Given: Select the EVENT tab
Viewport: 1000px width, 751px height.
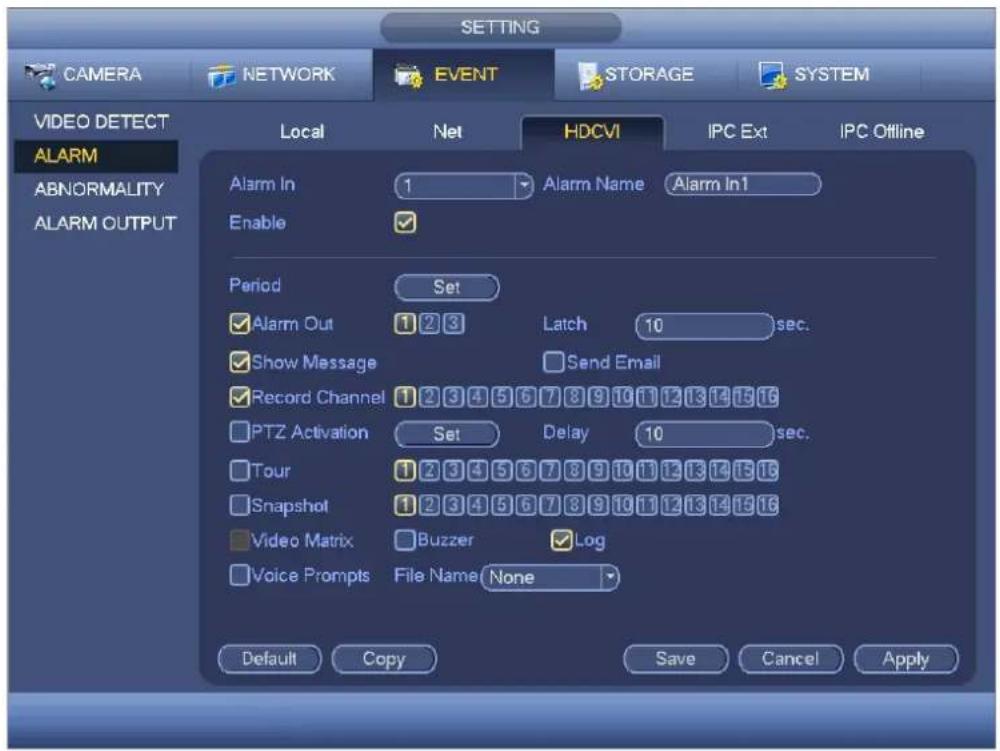Looking at the screenshot, I should coord(464,75).
